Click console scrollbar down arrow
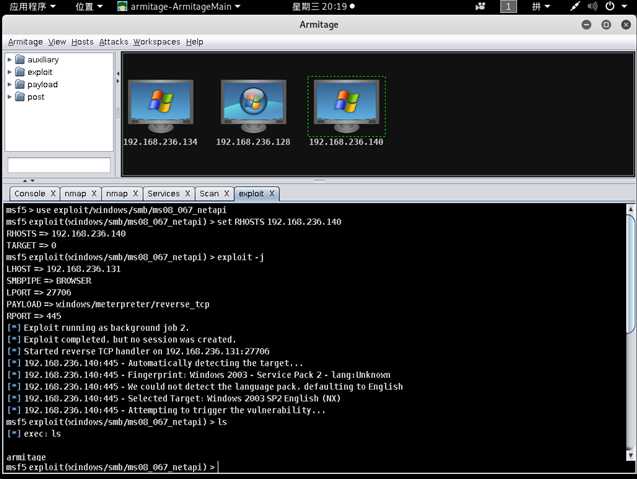 pyautogui.click(x=630, y=455)
